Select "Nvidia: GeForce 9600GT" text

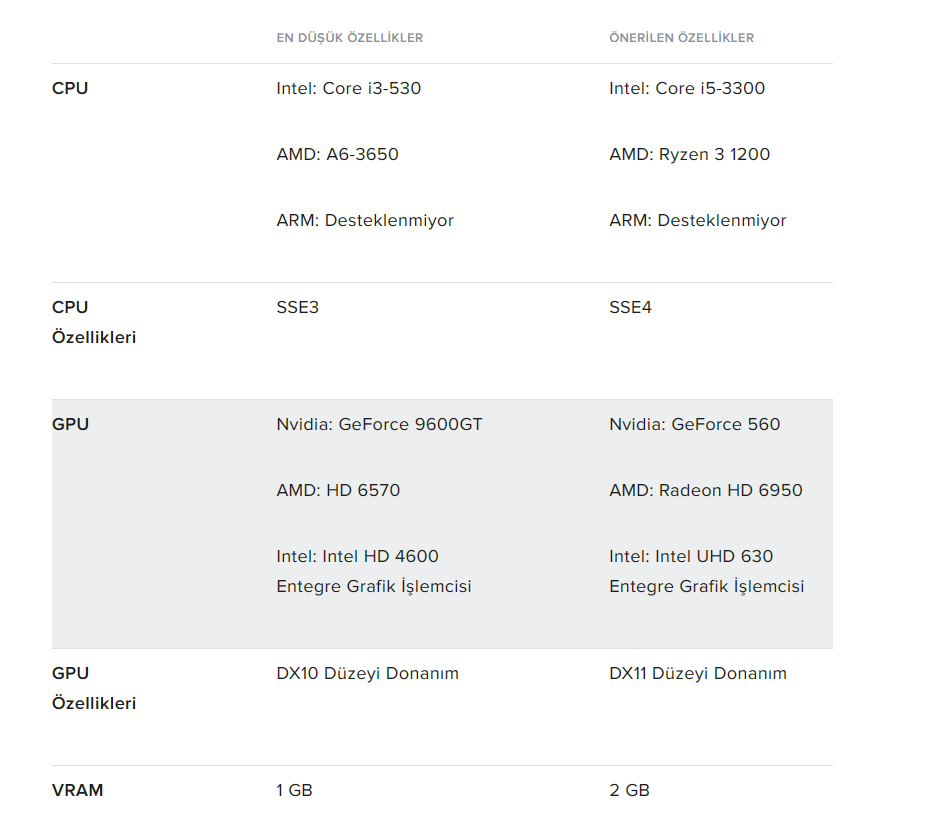(379, 424)
